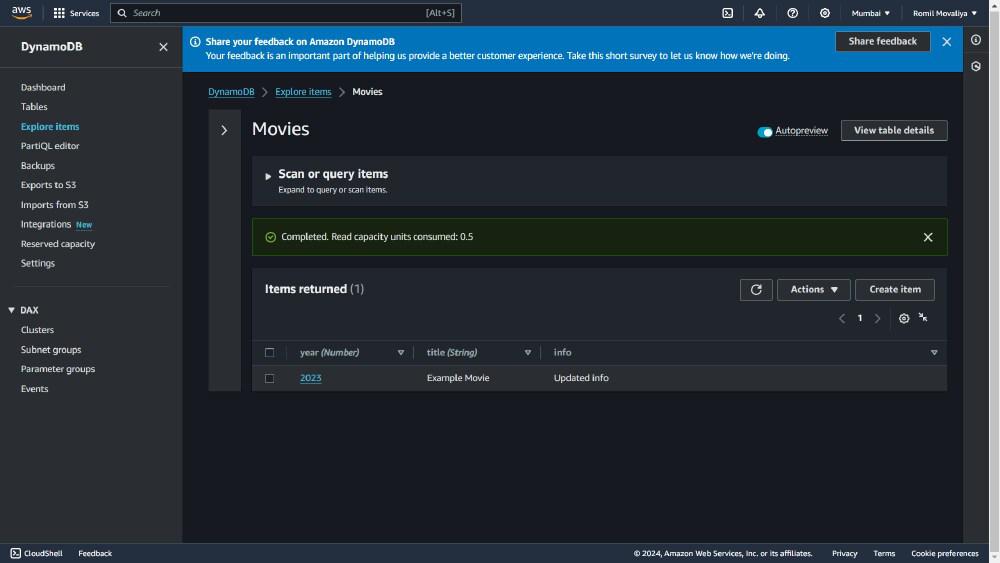Go to Dashboard in the sidebar
This screenshot has height=563, width=1000.
[43, 87]
